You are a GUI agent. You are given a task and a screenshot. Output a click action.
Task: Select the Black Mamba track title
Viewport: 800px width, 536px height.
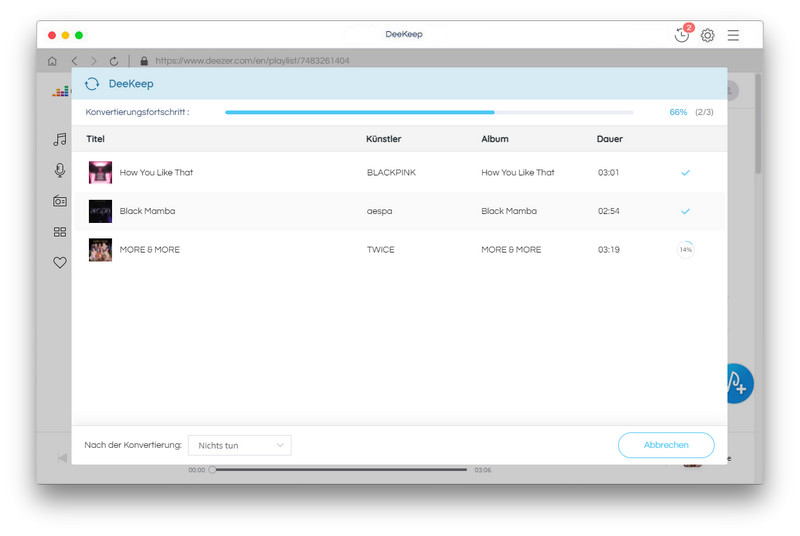pyautogui.click(x=147, y=211)
